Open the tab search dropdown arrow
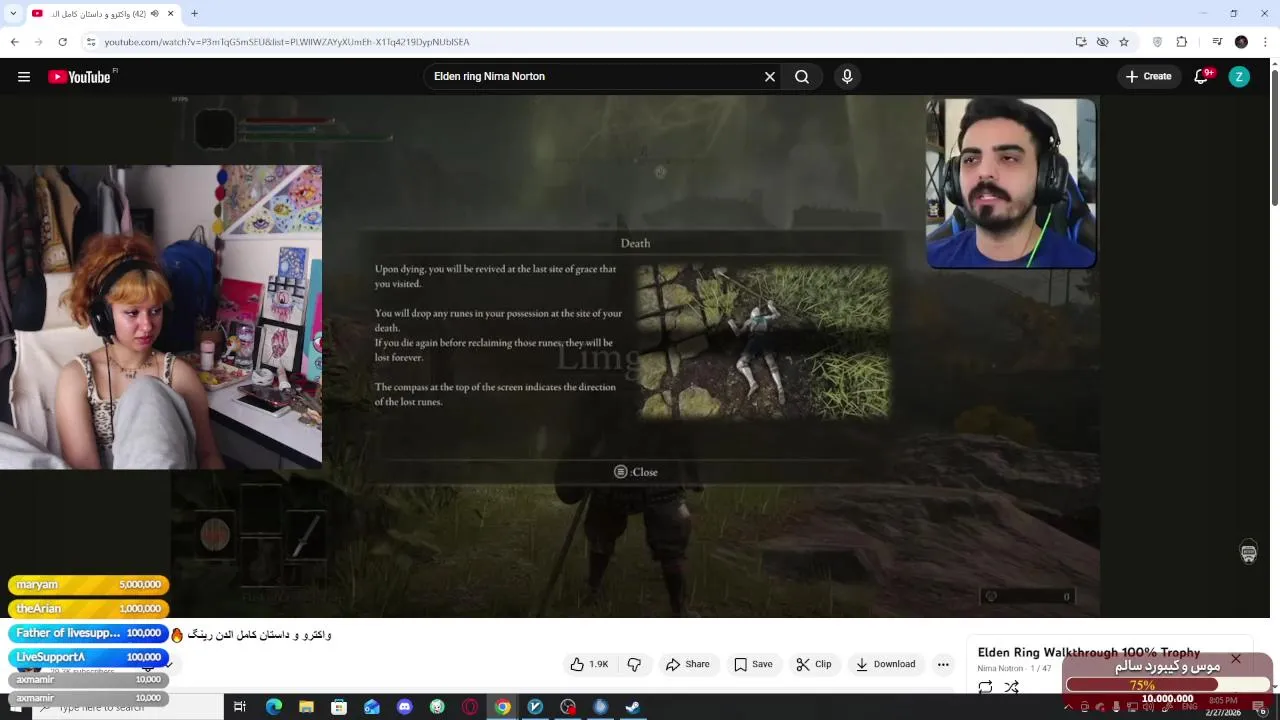The height and width of the screenshot is (720, 1280). coord(13,14)
